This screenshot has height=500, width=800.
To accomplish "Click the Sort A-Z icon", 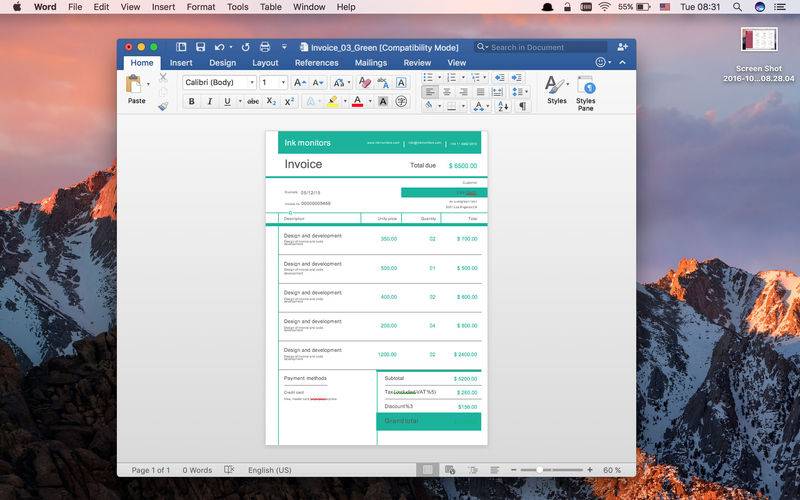I will click(503, 106).
